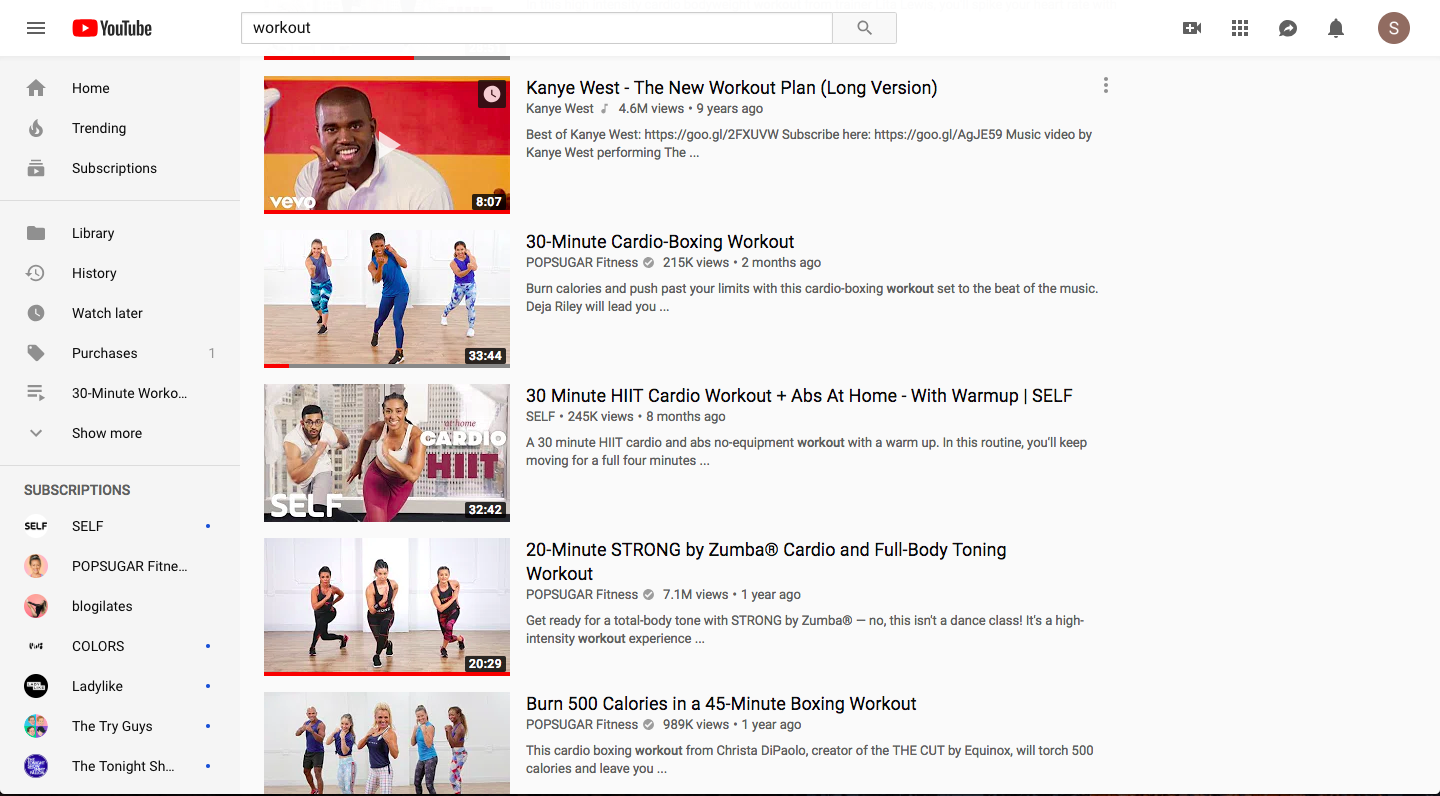The height and width of the screenshot is (796, 1440).
Task: Click the HIIT Cardio SELF thumbnail
Action: pos(387,453)
